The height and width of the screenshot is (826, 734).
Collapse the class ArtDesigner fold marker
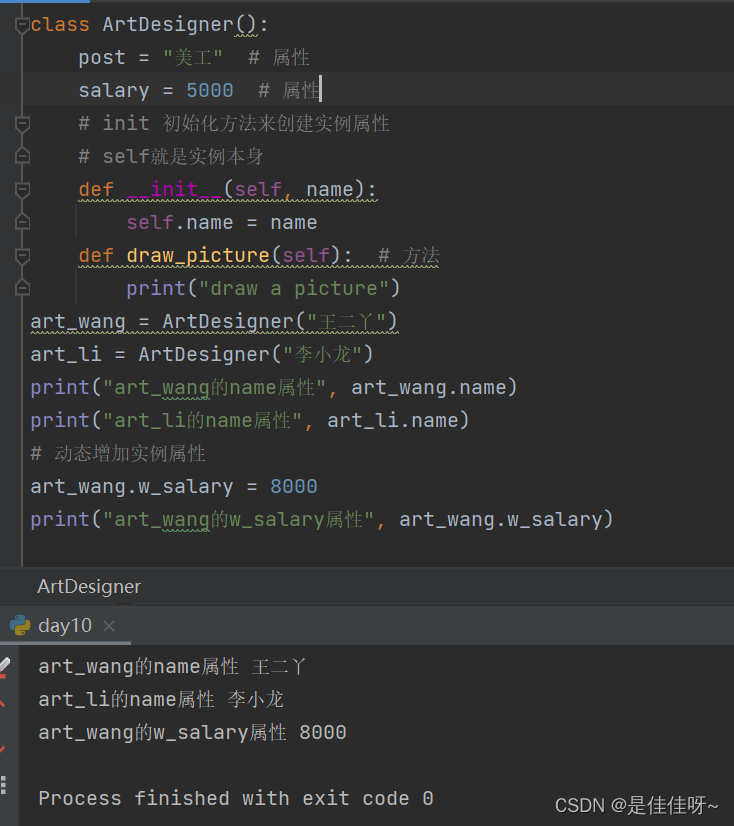pos(22,24)
